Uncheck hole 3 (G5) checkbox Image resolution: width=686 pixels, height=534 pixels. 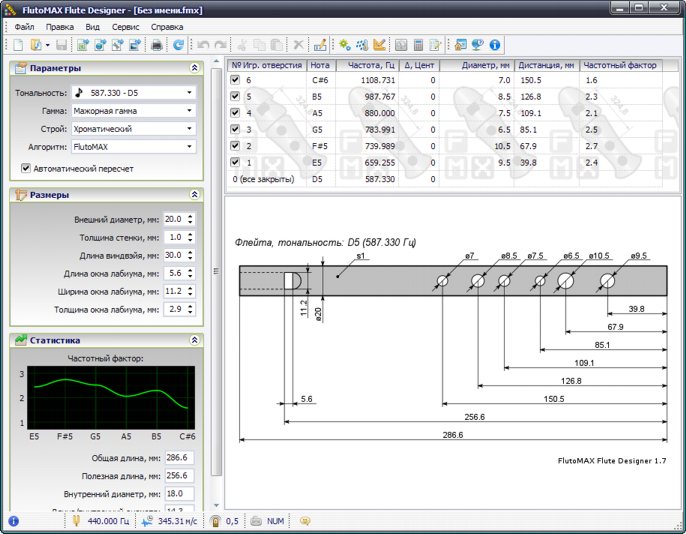(x=235, y=129)
